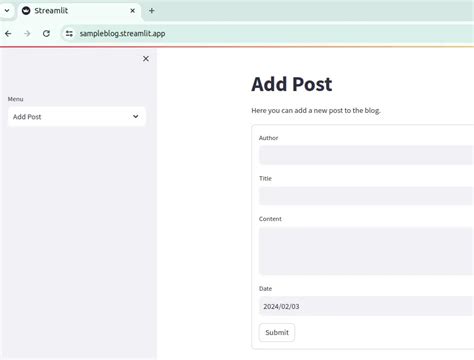Close the Streamlit browser tab
474x360 pixels.
(132, 11)
